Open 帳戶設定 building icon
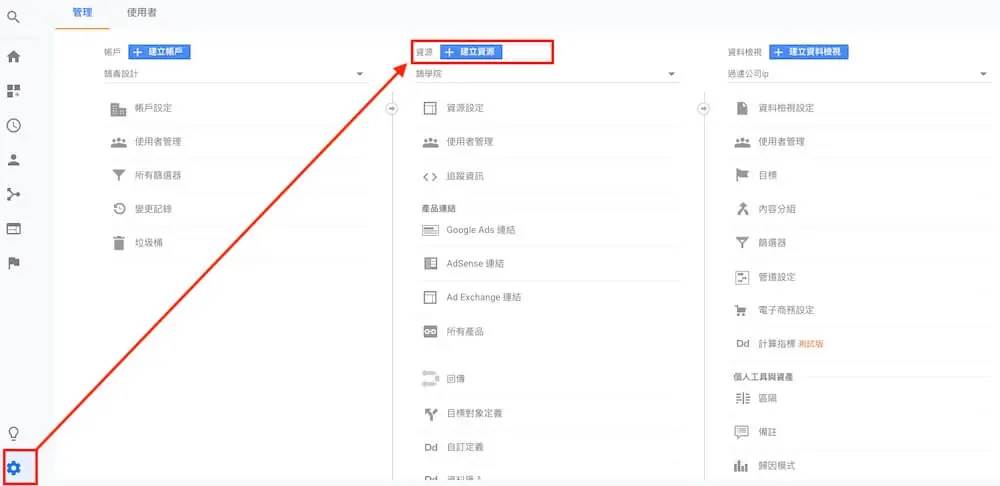The height and width of the screenshot is (486, 1000). [x=119, y=109]
